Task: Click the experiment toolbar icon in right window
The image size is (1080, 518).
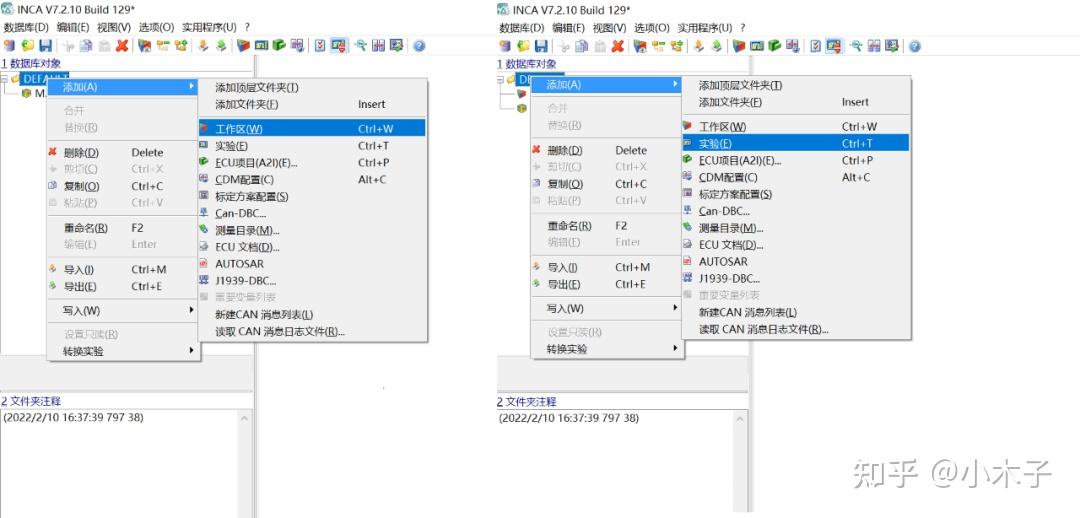Action: pyautogui.click(x=757, y=46)
